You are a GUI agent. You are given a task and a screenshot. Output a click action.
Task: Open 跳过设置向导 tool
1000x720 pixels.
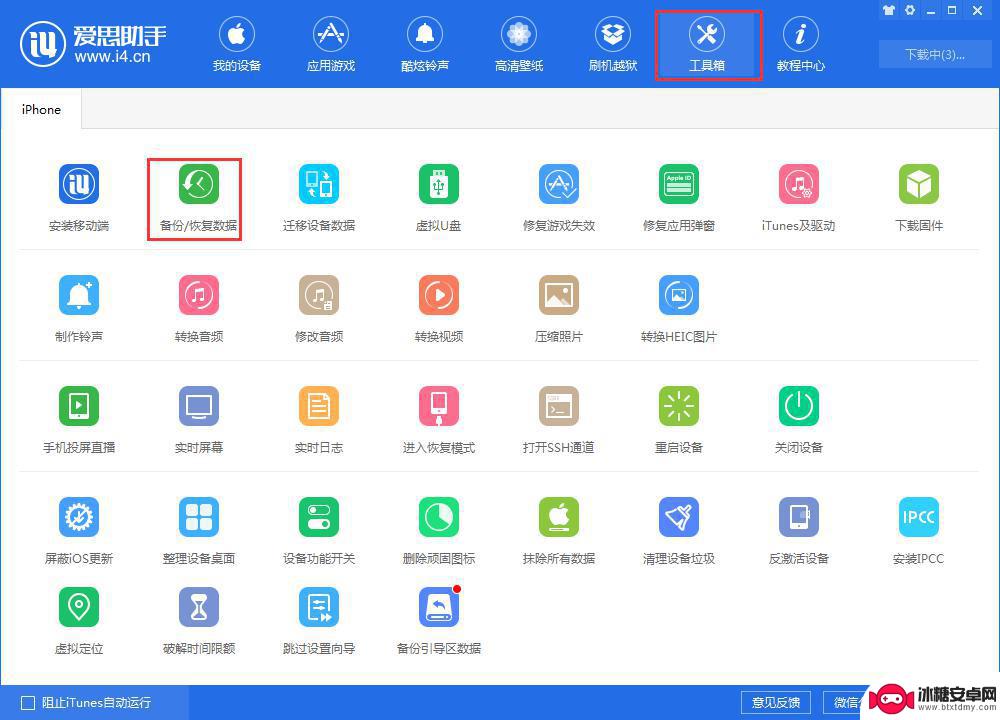coord(319,621)
